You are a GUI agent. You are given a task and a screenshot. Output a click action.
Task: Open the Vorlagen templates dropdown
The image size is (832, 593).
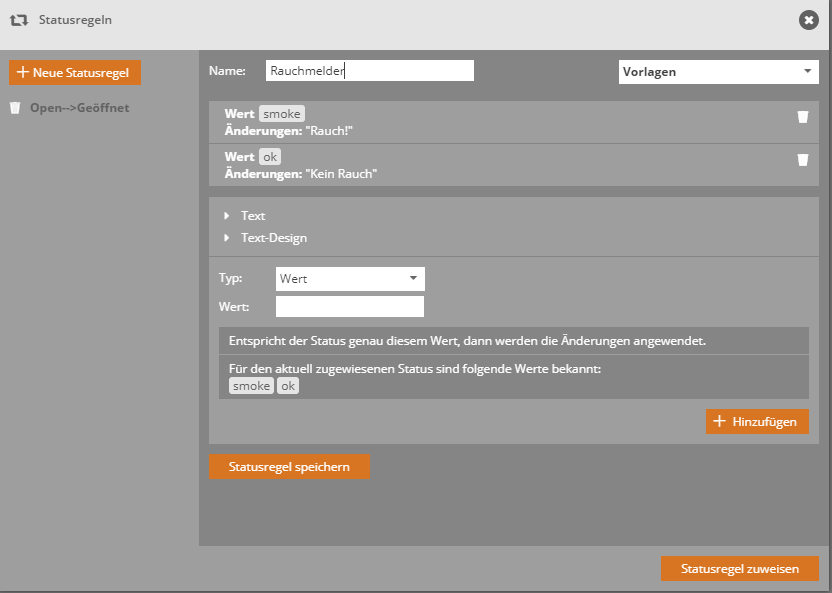click(x=718, y=72)
